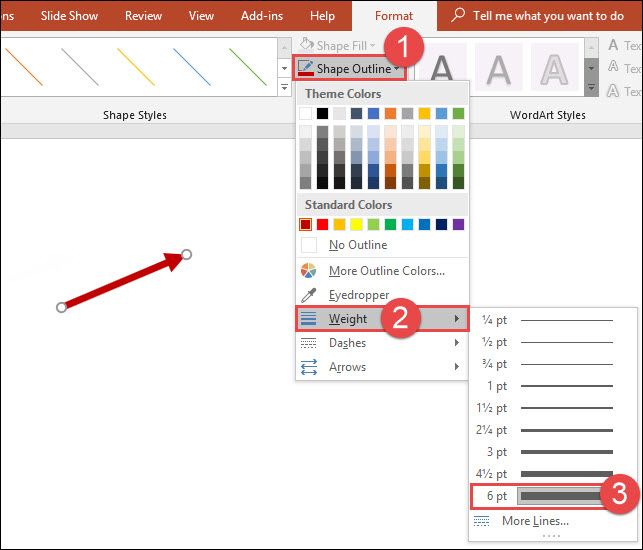Expand the Dashes submenu arrow
The width and height of the screenshot is (643, 550).
(457, 342)
